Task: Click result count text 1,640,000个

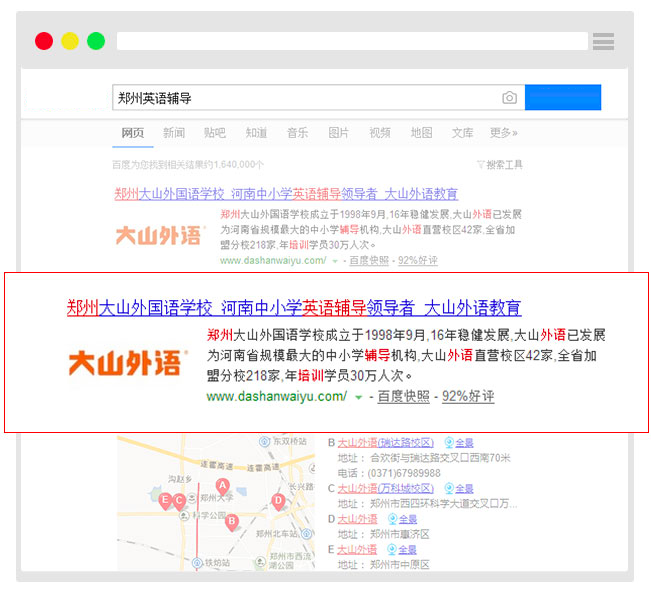Action: click(x=239, y=165)
